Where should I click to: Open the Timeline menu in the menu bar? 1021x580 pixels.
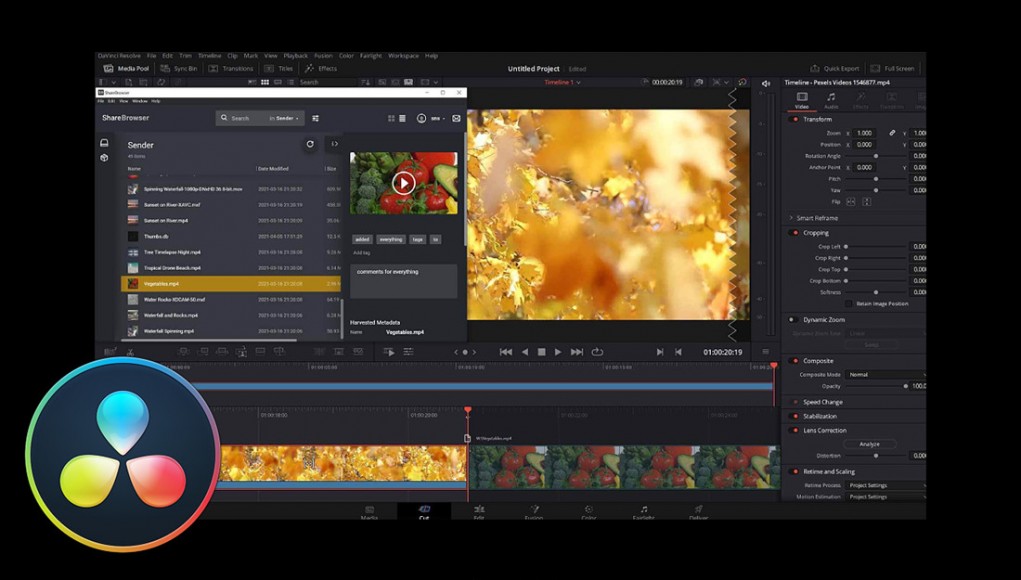210,56
